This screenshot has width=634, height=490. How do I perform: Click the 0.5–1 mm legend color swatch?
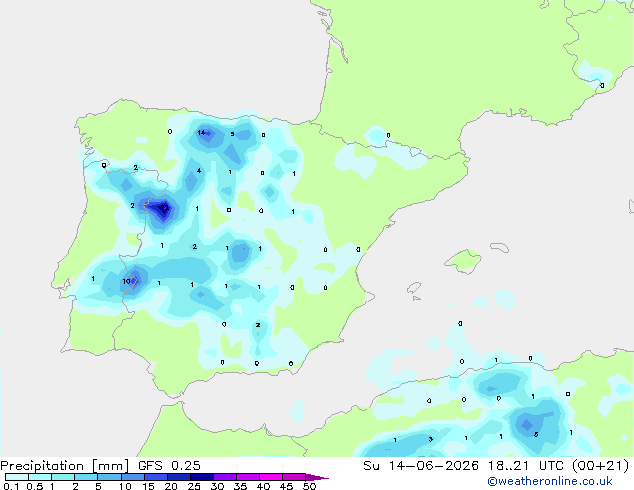pos(40,477)
